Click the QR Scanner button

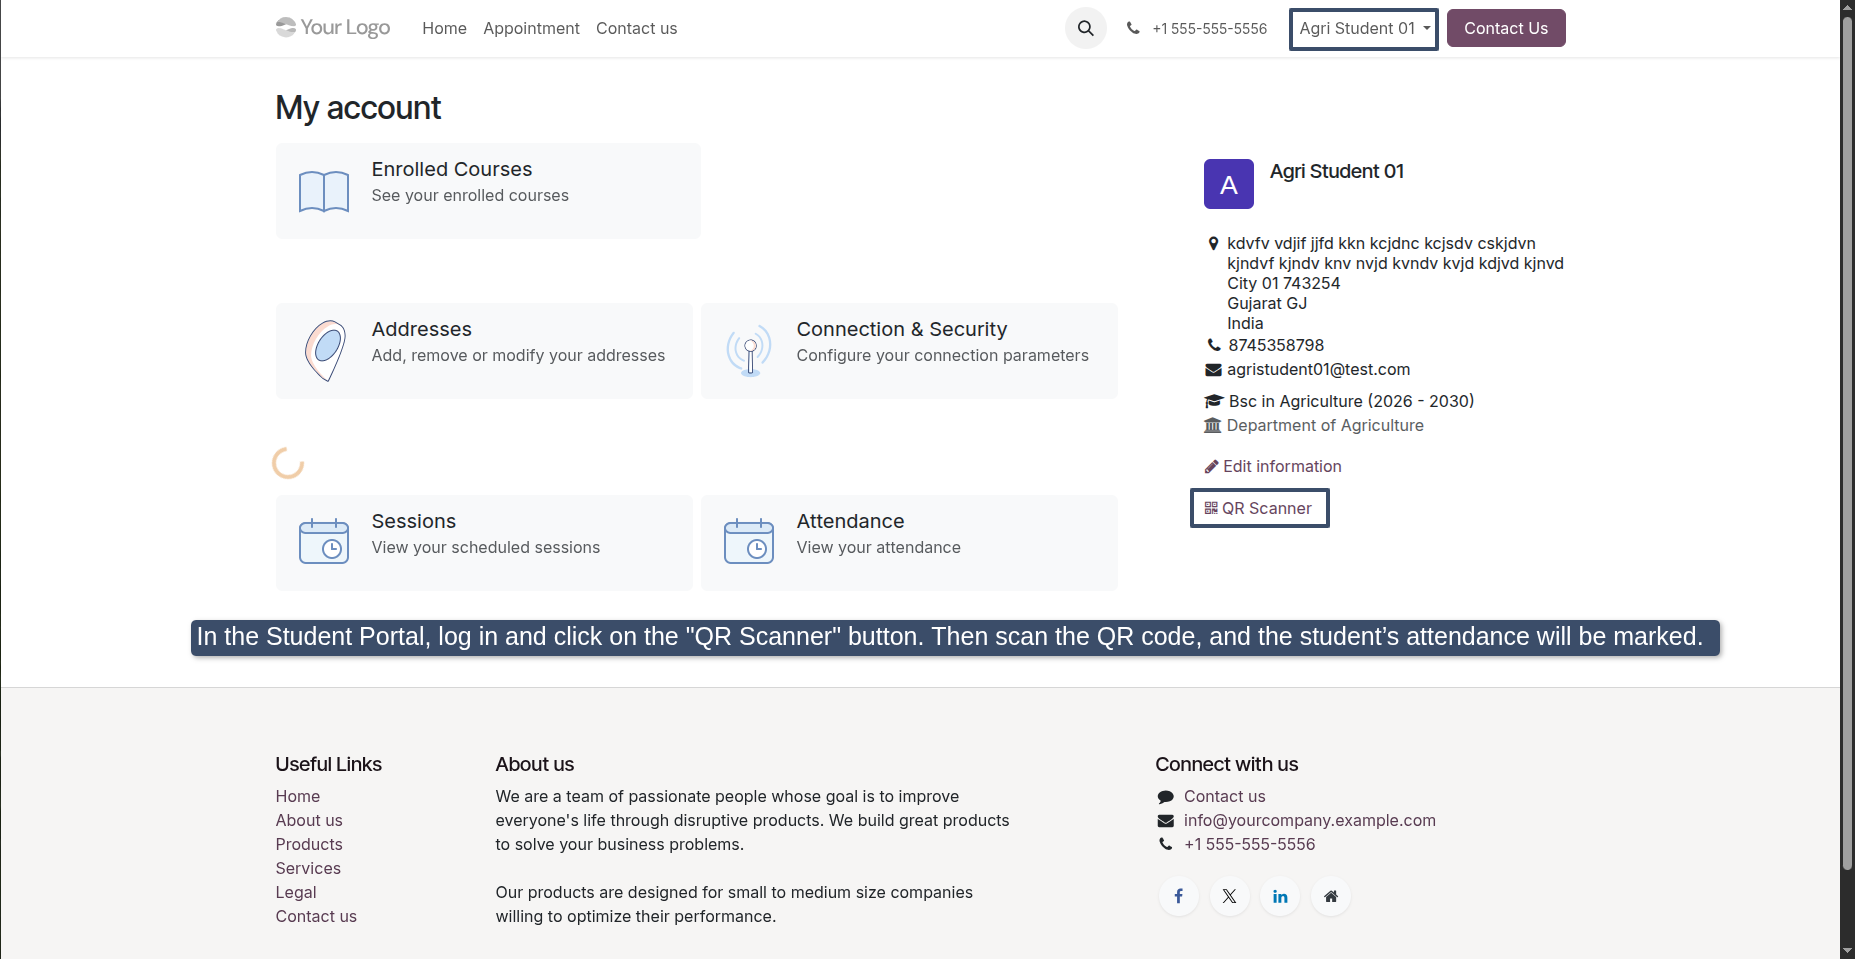tap(1260, 508)
